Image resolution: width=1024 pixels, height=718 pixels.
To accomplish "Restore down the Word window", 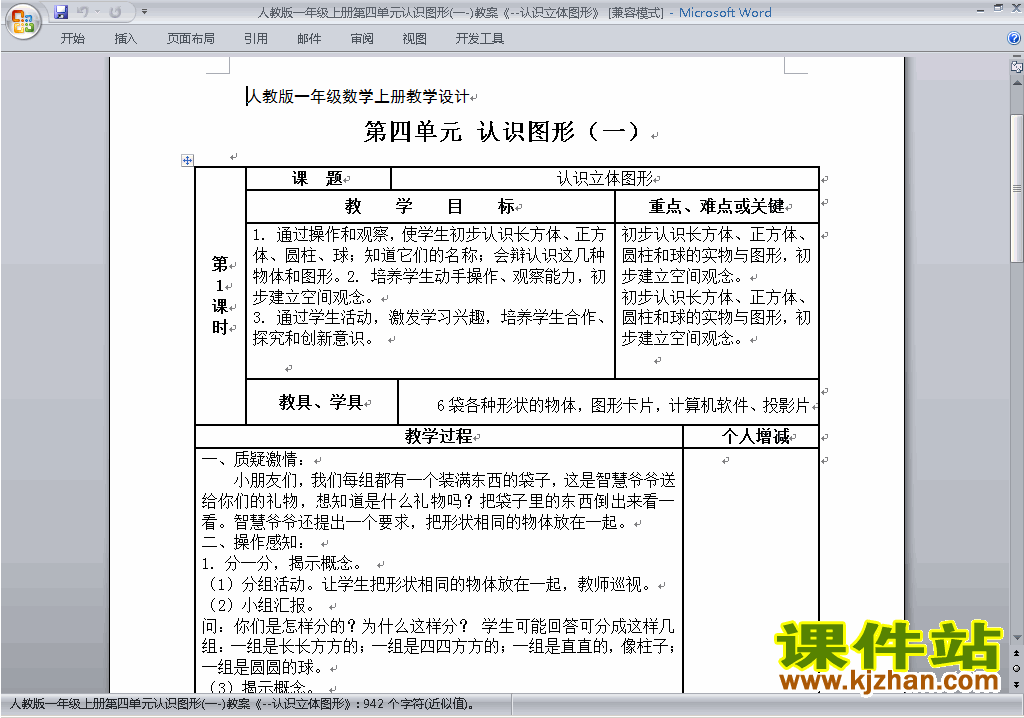I will click(998, 9).
